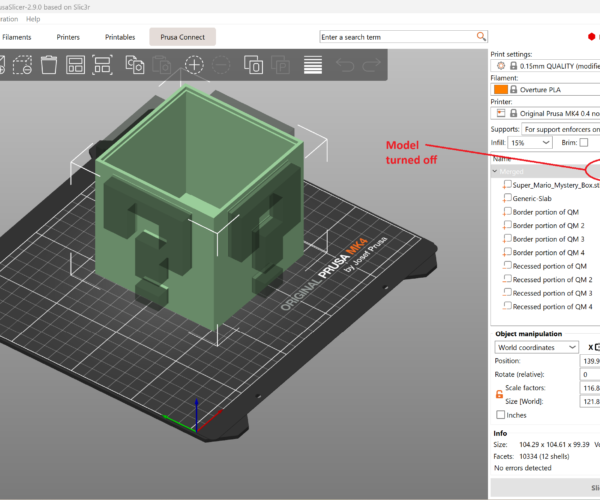Click the search magnifier icon
This screenshot has height=500, width=600.
click(481, 37)
